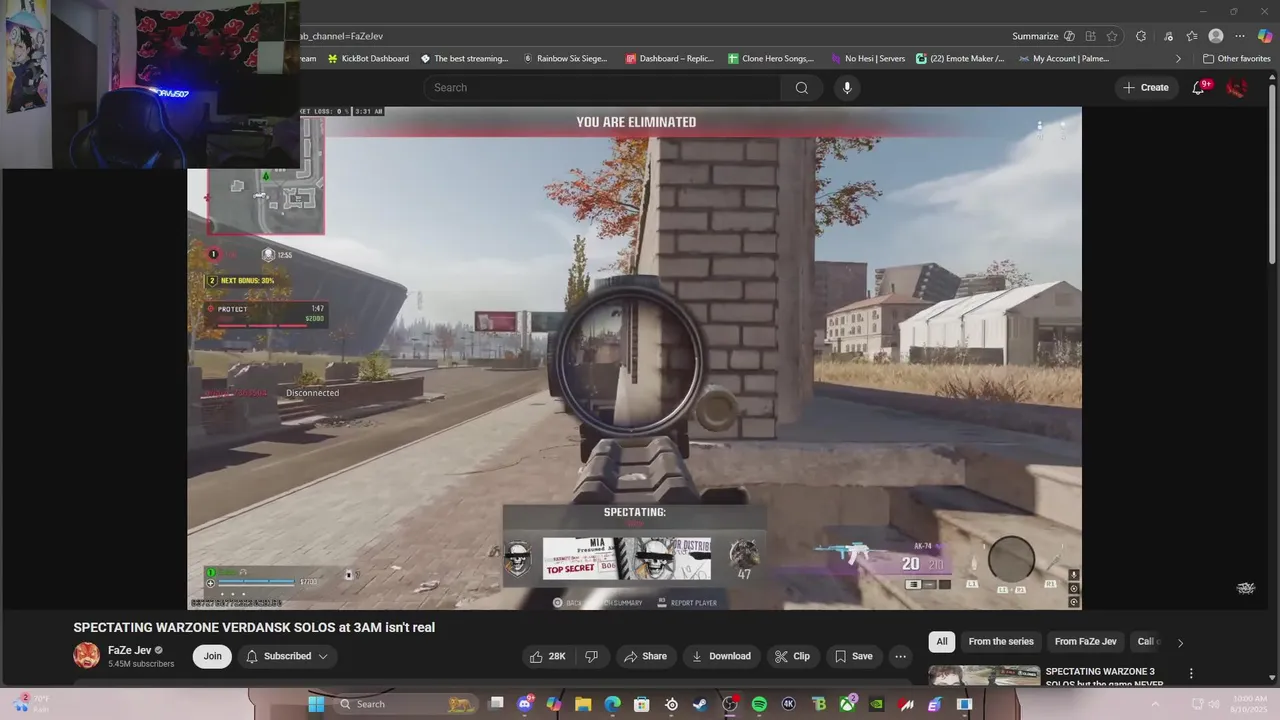Open YouTube notifications bell
The image size is (1280, 720).
[x=1198, y=88]
